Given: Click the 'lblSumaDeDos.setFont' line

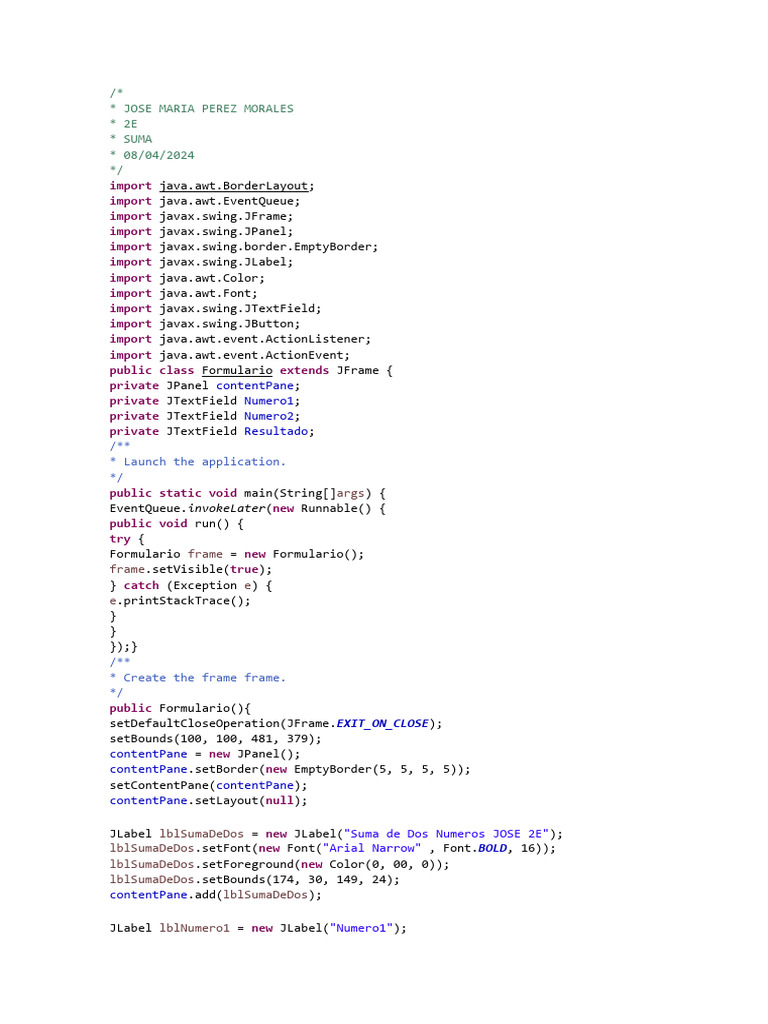Looking at the screenshot, I should [333, 848].
